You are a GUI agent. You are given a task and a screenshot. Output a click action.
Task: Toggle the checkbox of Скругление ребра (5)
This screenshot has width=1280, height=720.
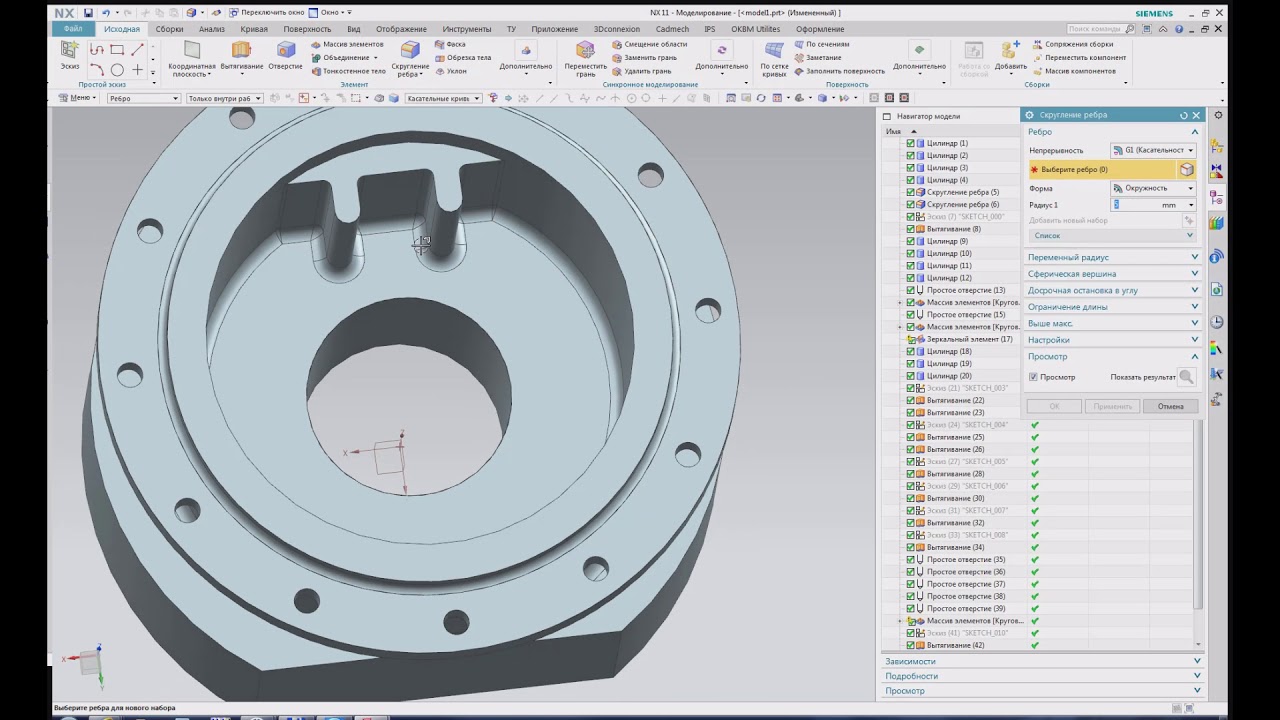pyautogui.click(x=910, y=192)
